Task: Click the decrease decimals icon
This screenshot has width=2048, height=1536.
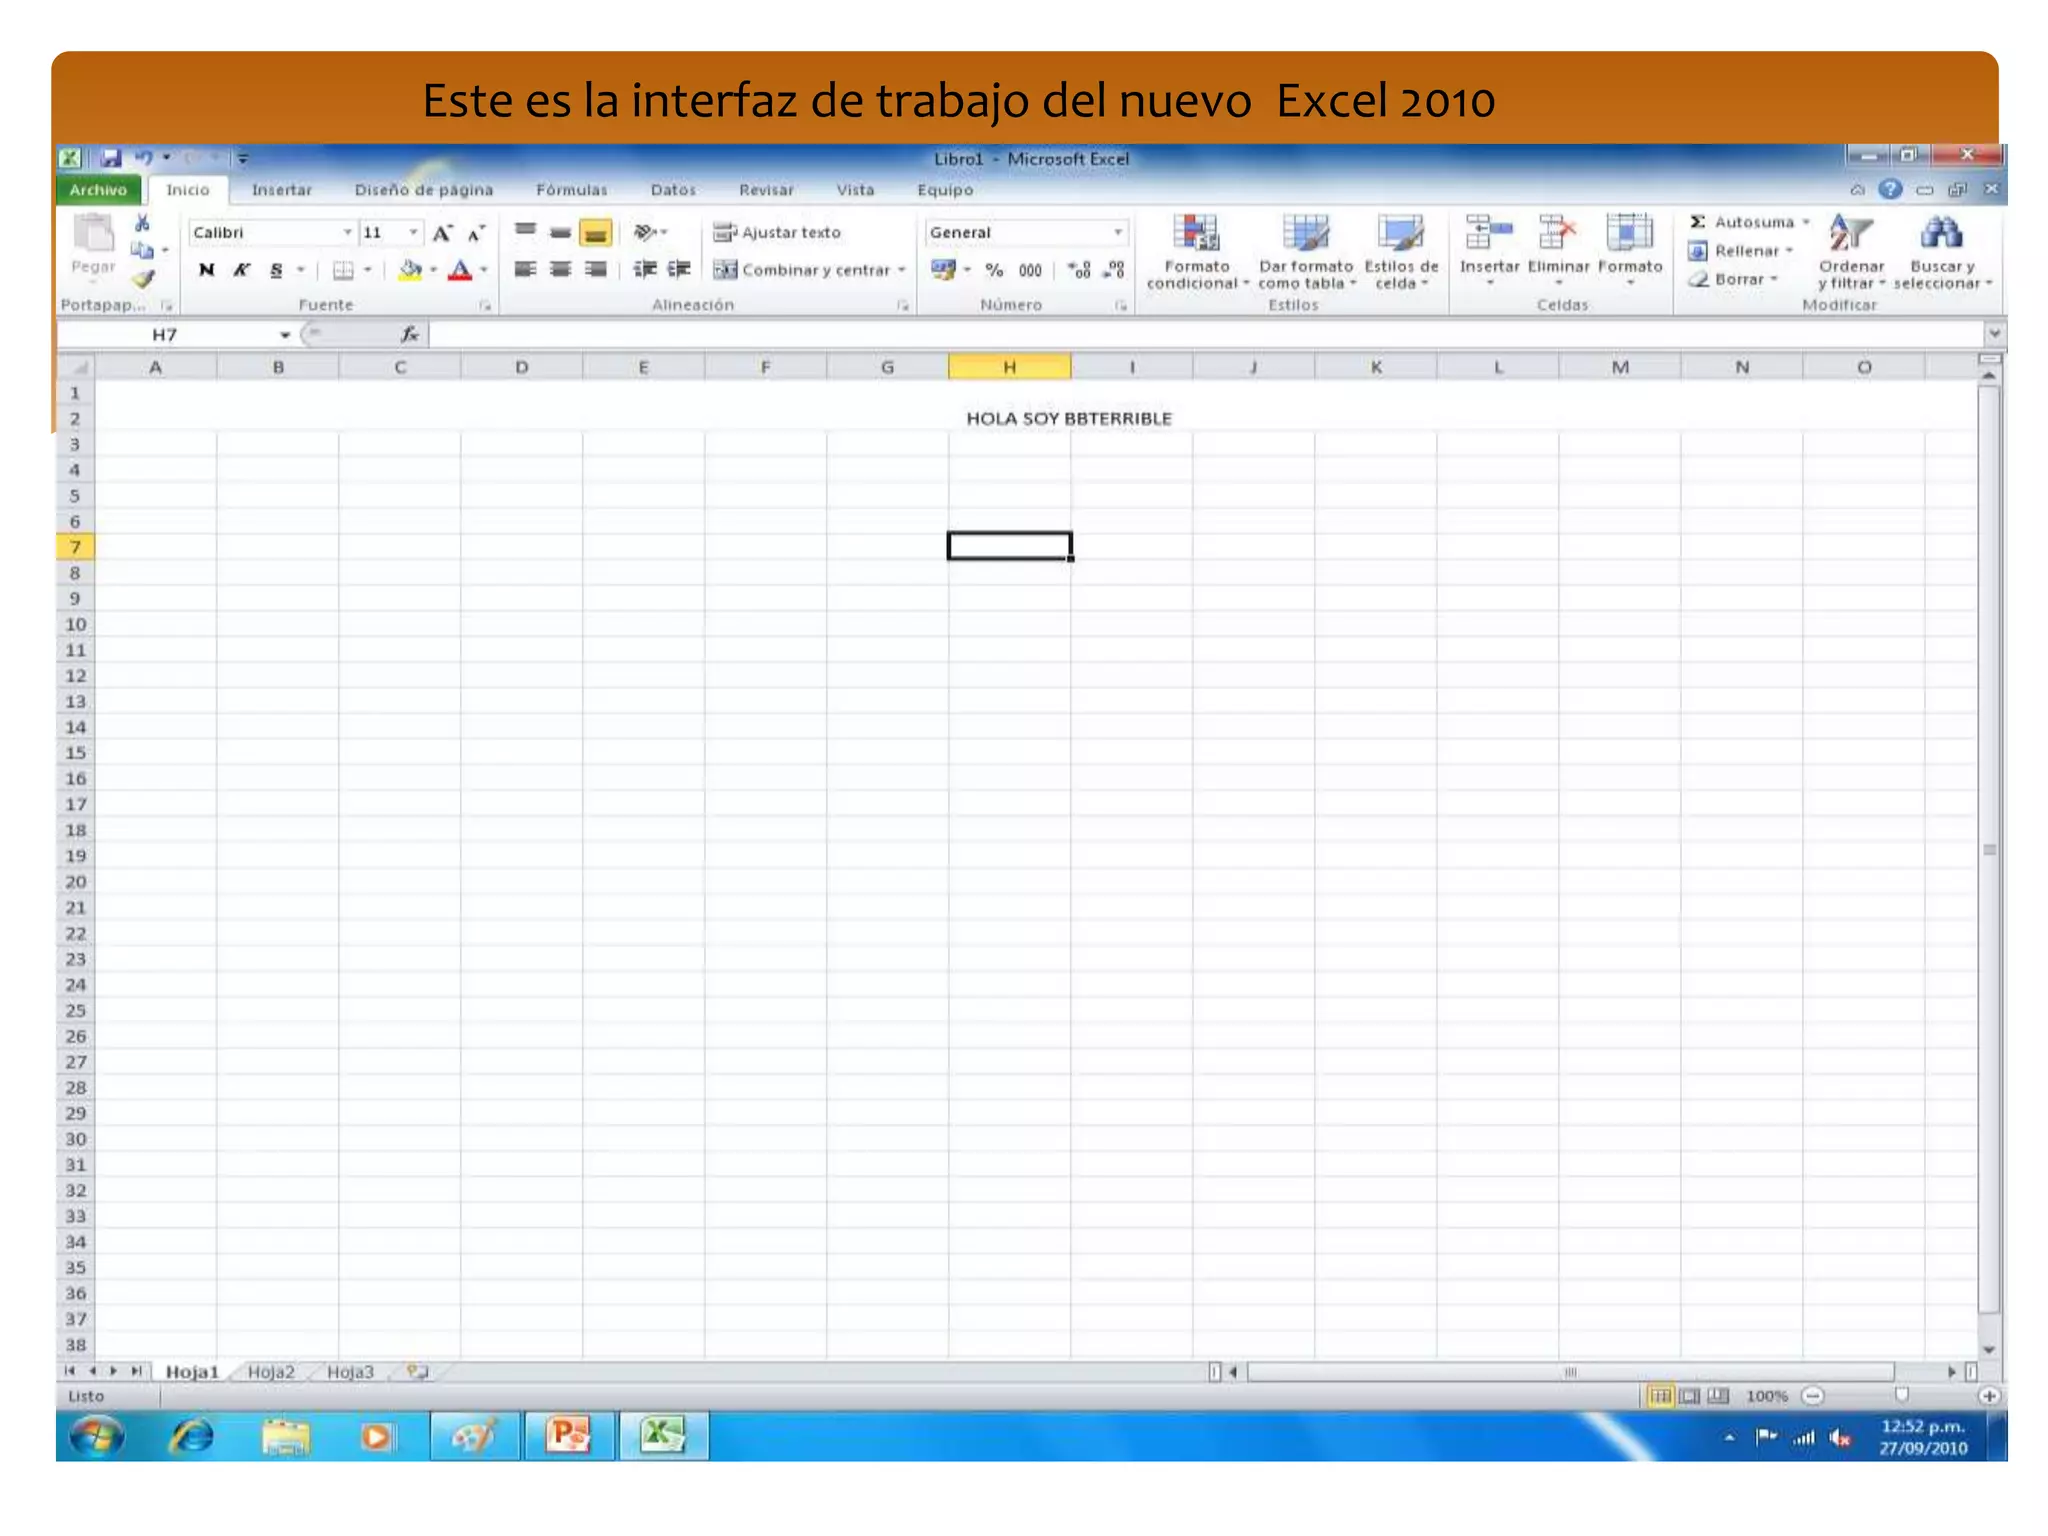Action: pyautogui.click(x=1114, y=270)
